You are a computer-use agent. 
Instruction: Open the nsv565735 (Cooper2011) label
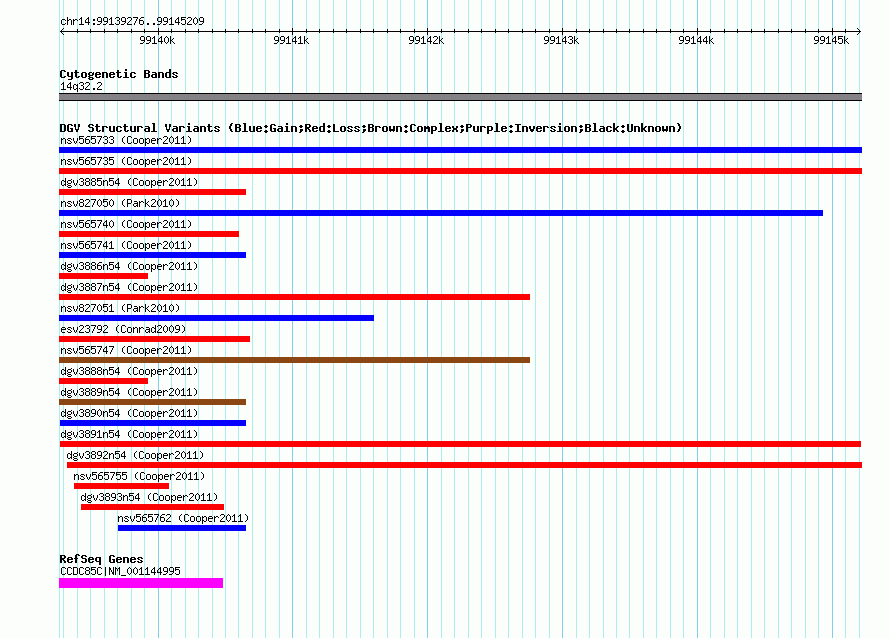(126, 161)
